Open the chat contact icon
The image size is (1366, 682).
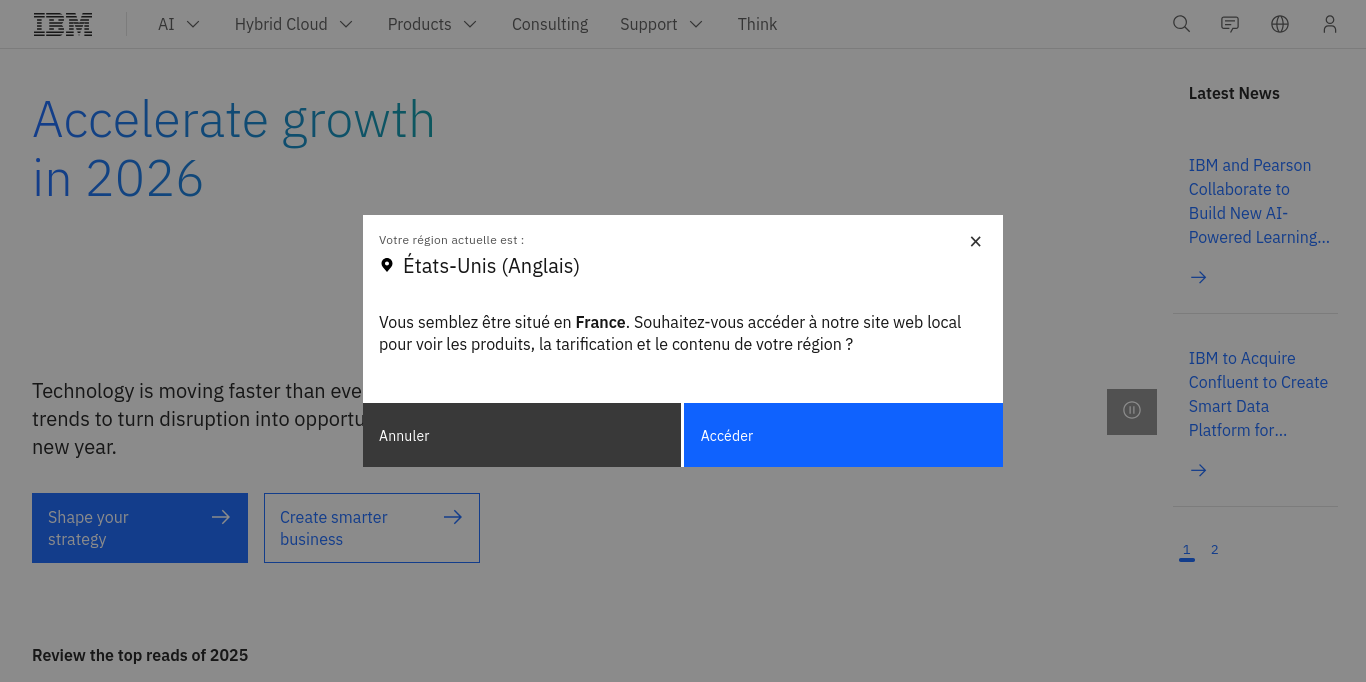[x=1230, y=24]
